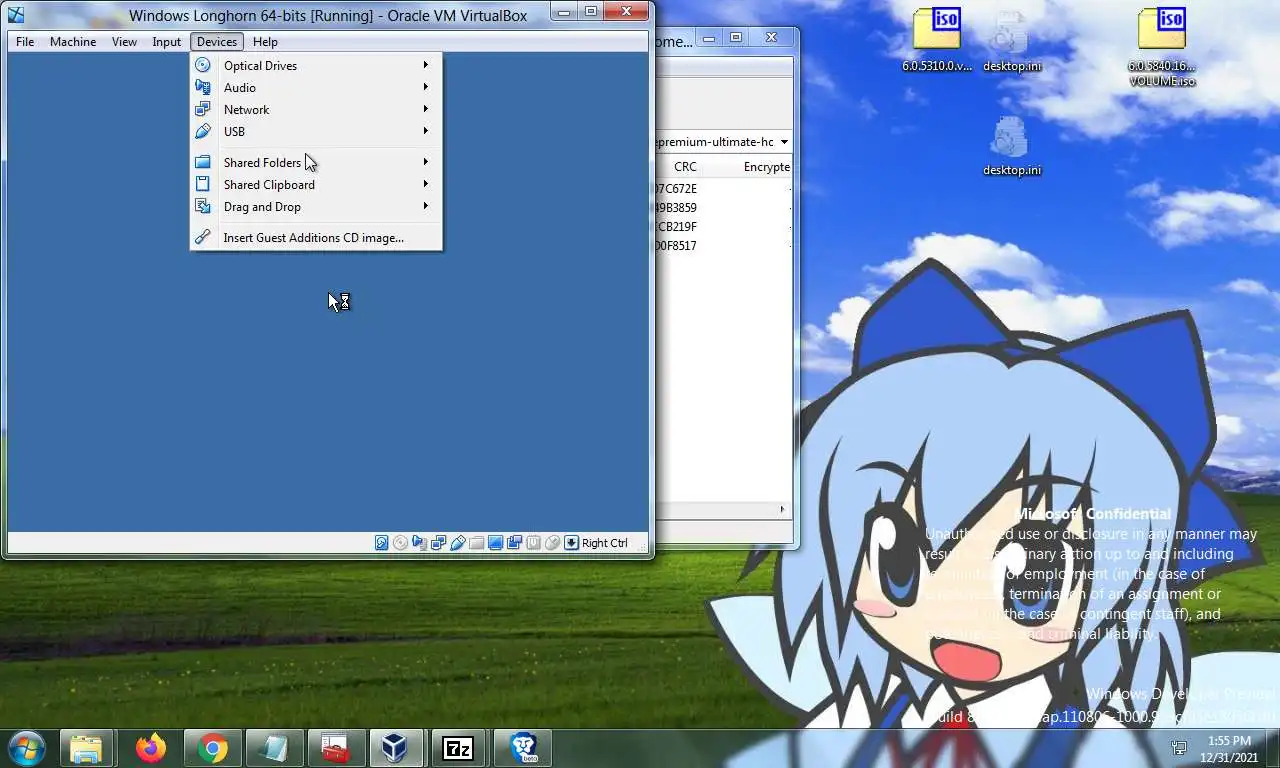Choose Optical Drives in Devices menu
1280x768 pixels.
point(316,65)
